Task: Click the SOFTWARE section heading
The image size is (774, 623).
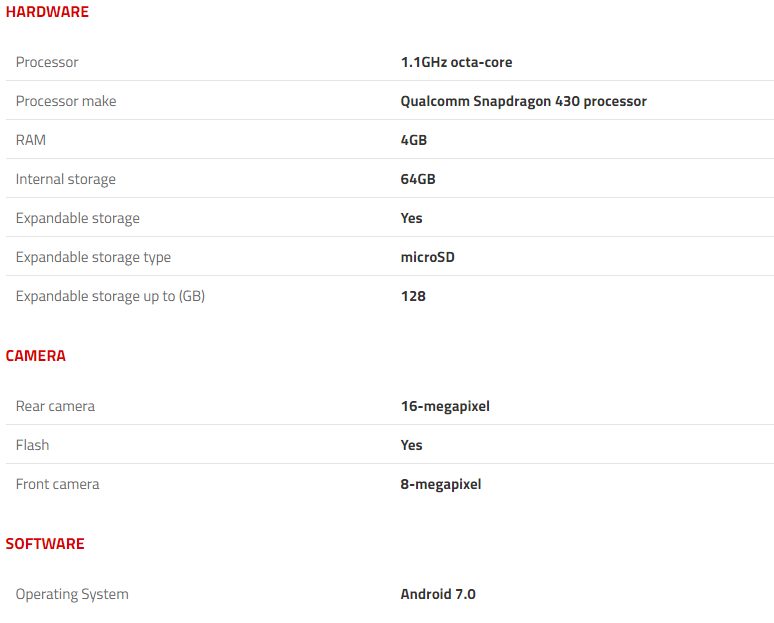Action: (x=45, y=544)
